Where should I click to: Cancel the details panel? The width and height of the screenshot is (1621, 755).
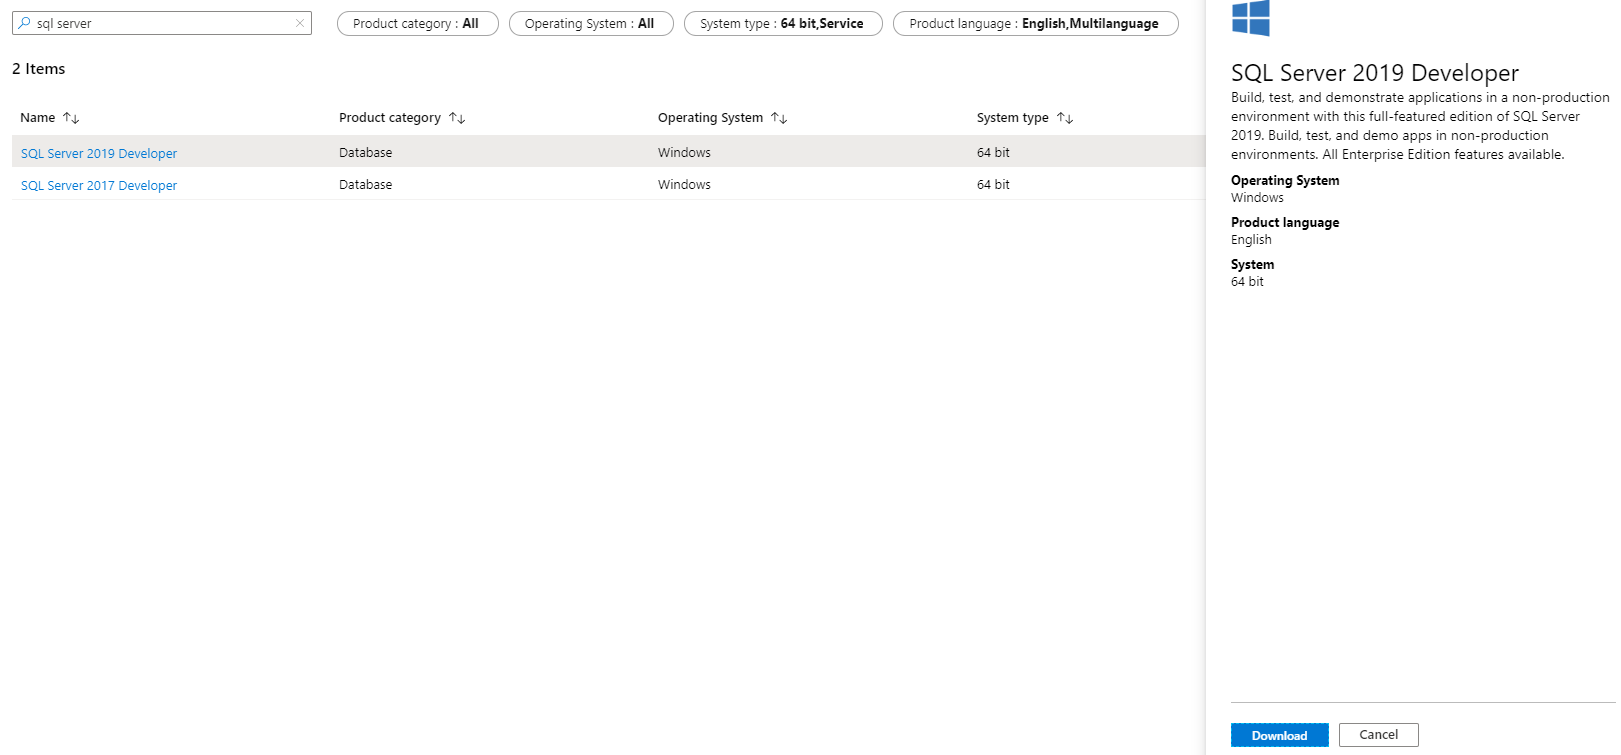(1378, 735)
